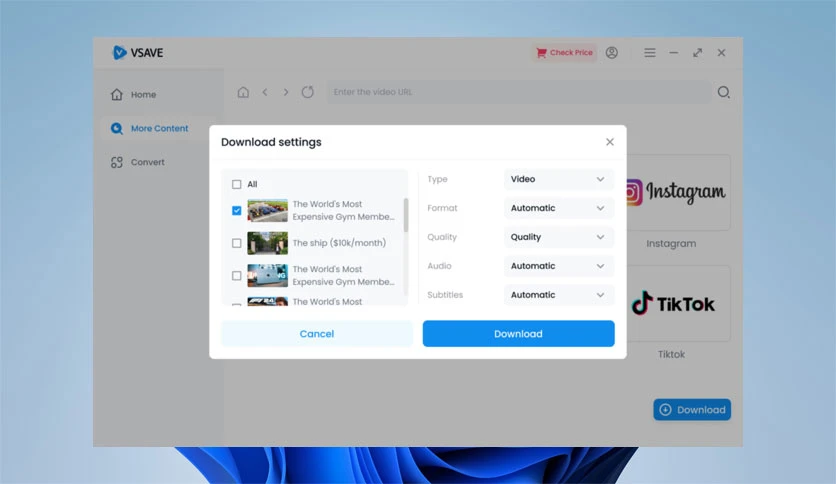
Task: Open the Type dropdown set to Video
Action: (x=558, y=179)
